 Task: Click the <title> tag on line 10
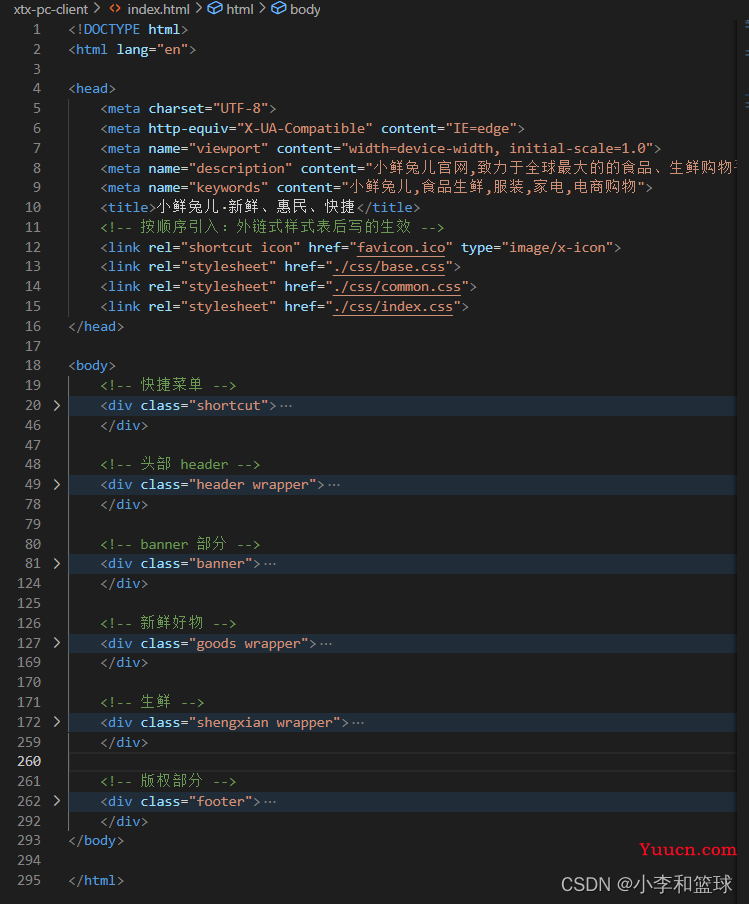click(129, 208)
